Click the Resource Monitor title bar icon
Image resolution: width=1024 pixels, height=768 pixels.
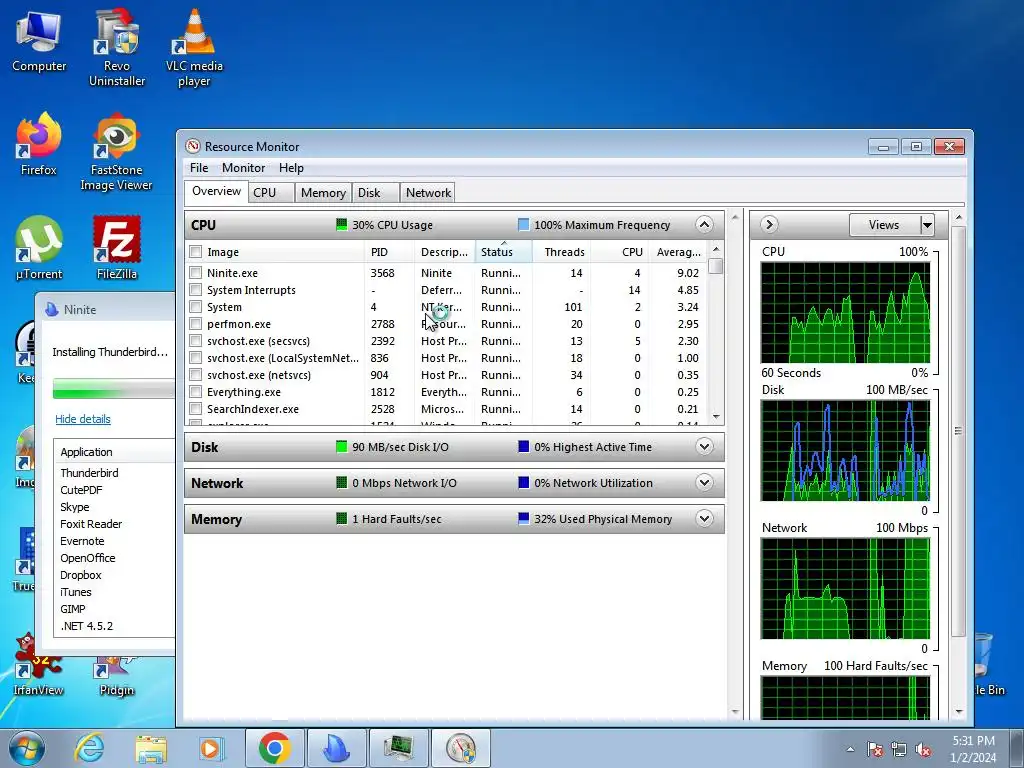tap(192, 146)
